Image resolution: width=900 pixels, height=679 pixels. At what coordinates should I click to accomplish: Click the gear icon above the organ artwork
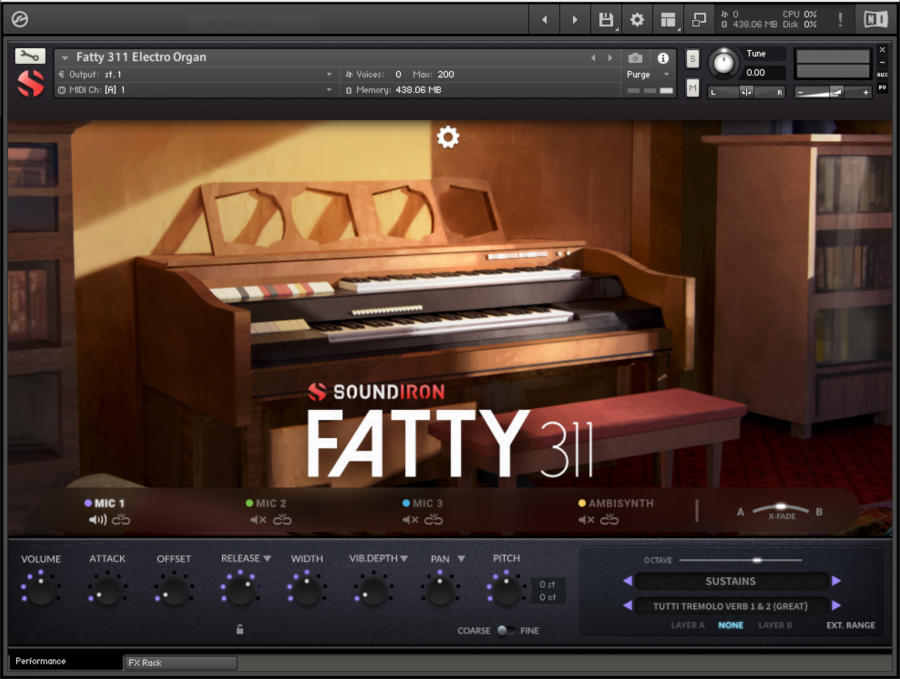coord(447,137)
